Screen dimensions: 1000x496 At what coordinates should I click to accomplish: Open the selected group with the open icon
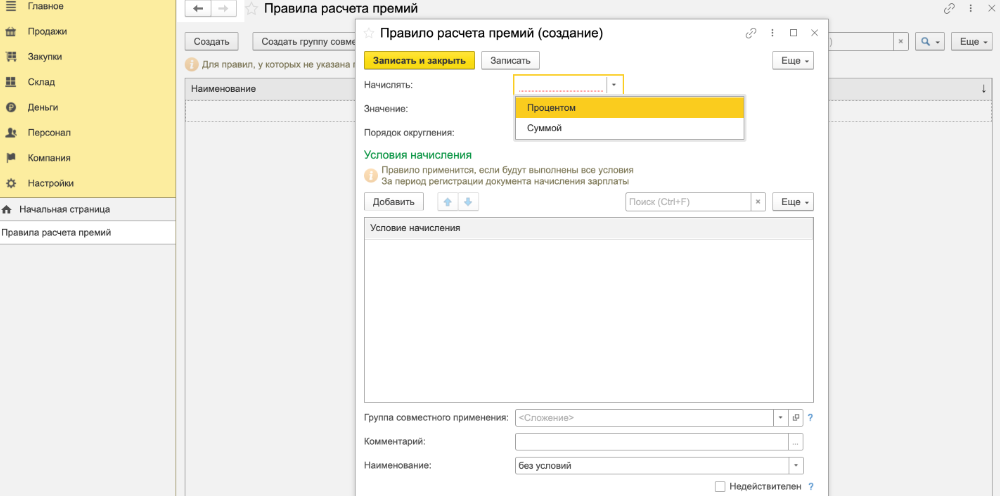point(796,418)
